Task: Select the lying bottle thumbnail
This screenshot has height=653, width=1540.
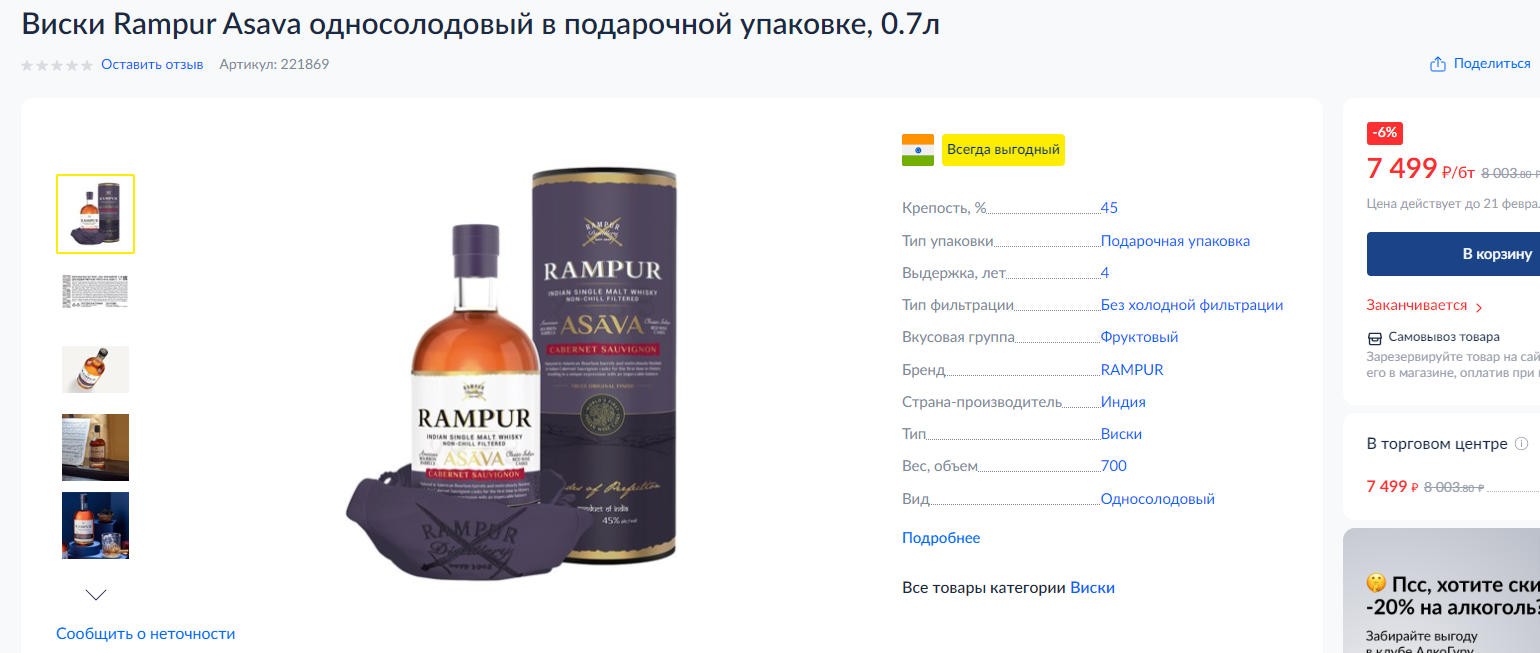Action: coord(96,369)
